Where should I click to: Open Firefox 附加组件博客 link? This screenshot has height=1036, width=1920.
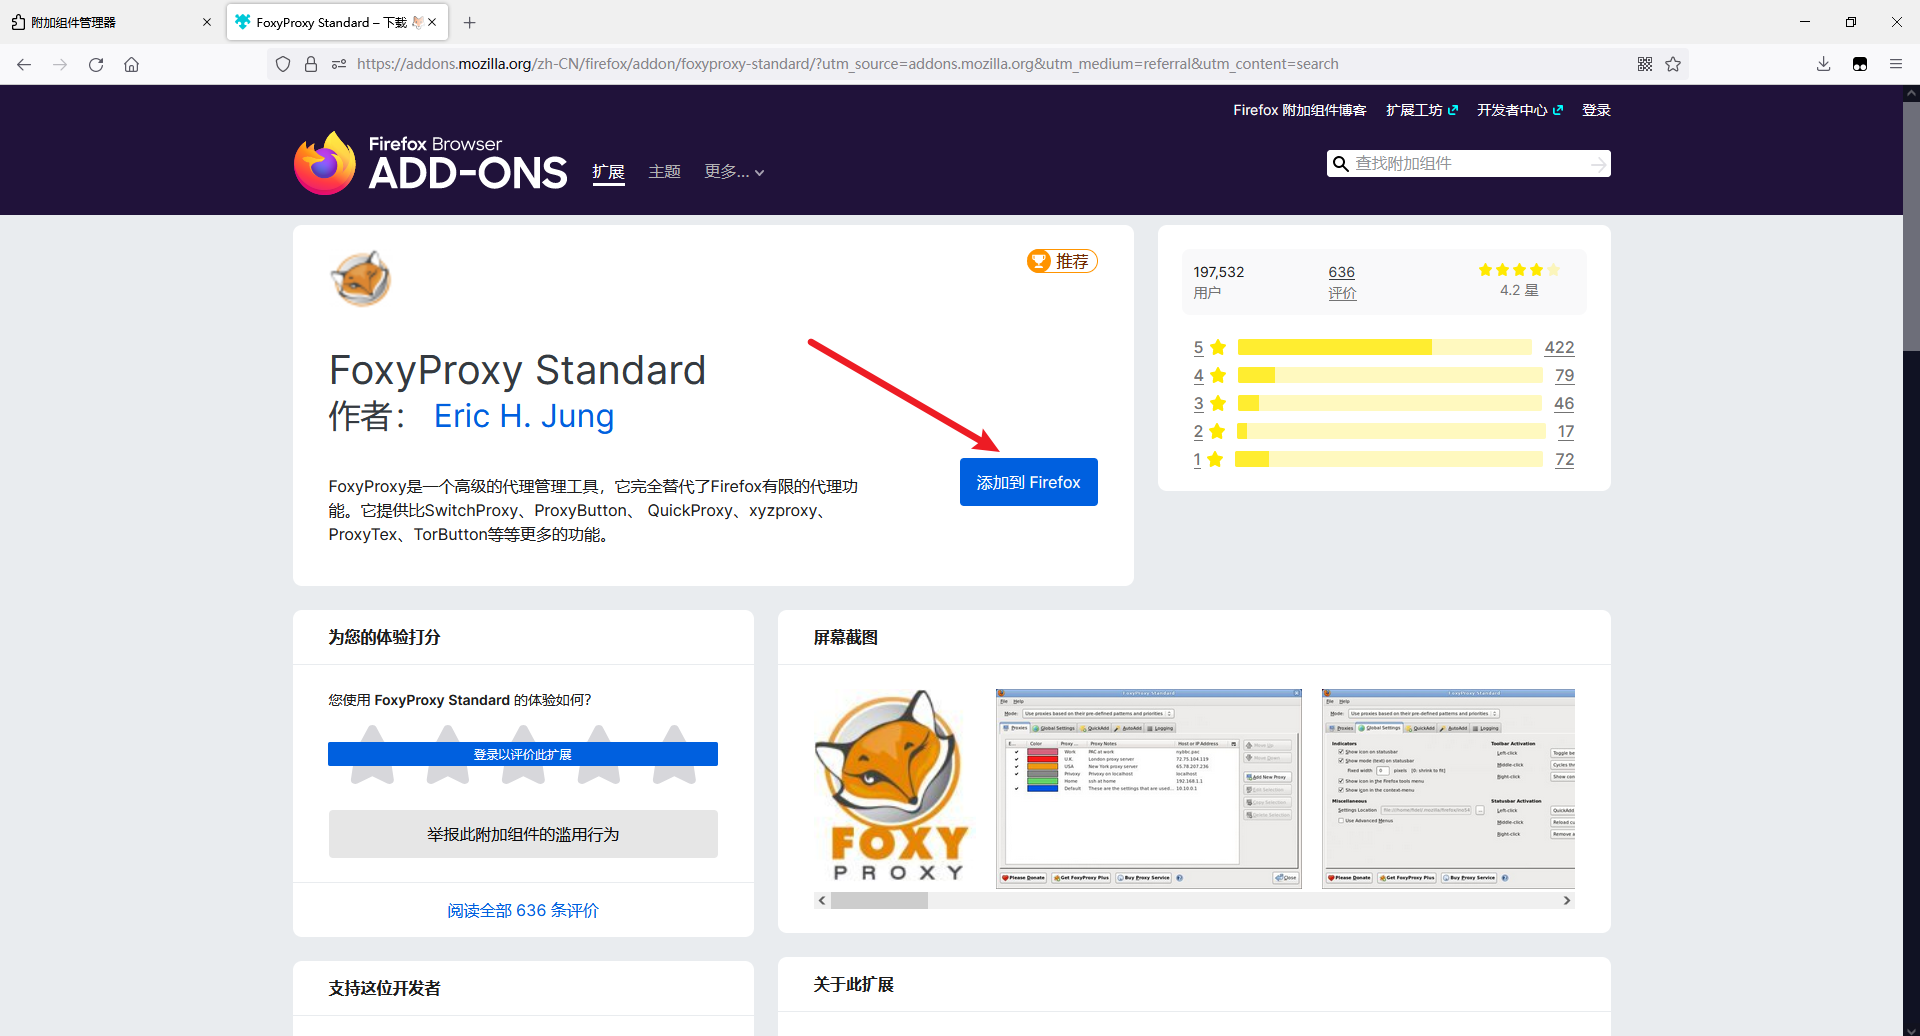coord(1299,110)
